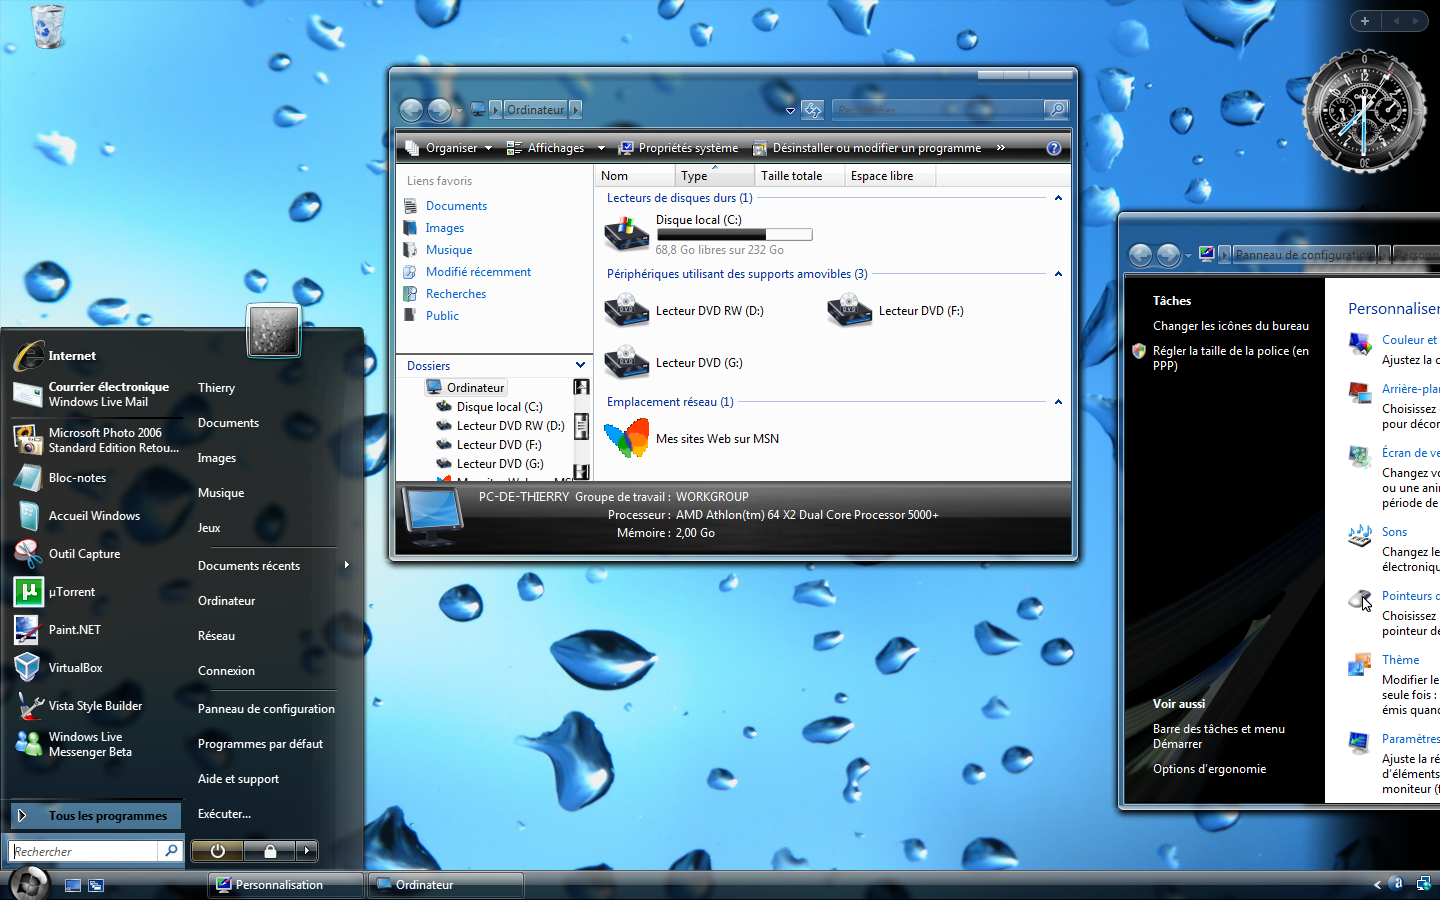
Task: Open Lecteur DVD (G:) in file list
Action: (x=675, y=363)
